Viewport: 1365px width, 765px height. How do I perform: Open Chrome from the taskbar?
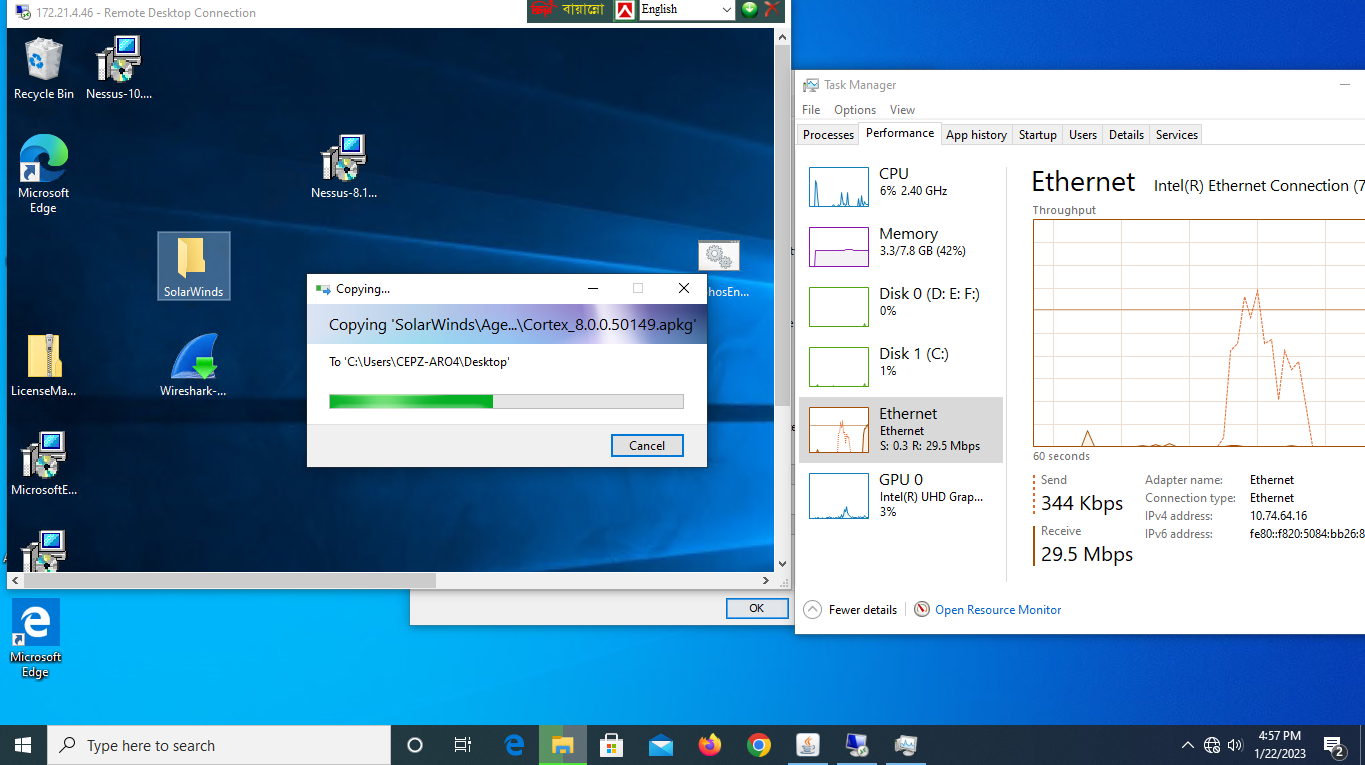pos(759,745)
